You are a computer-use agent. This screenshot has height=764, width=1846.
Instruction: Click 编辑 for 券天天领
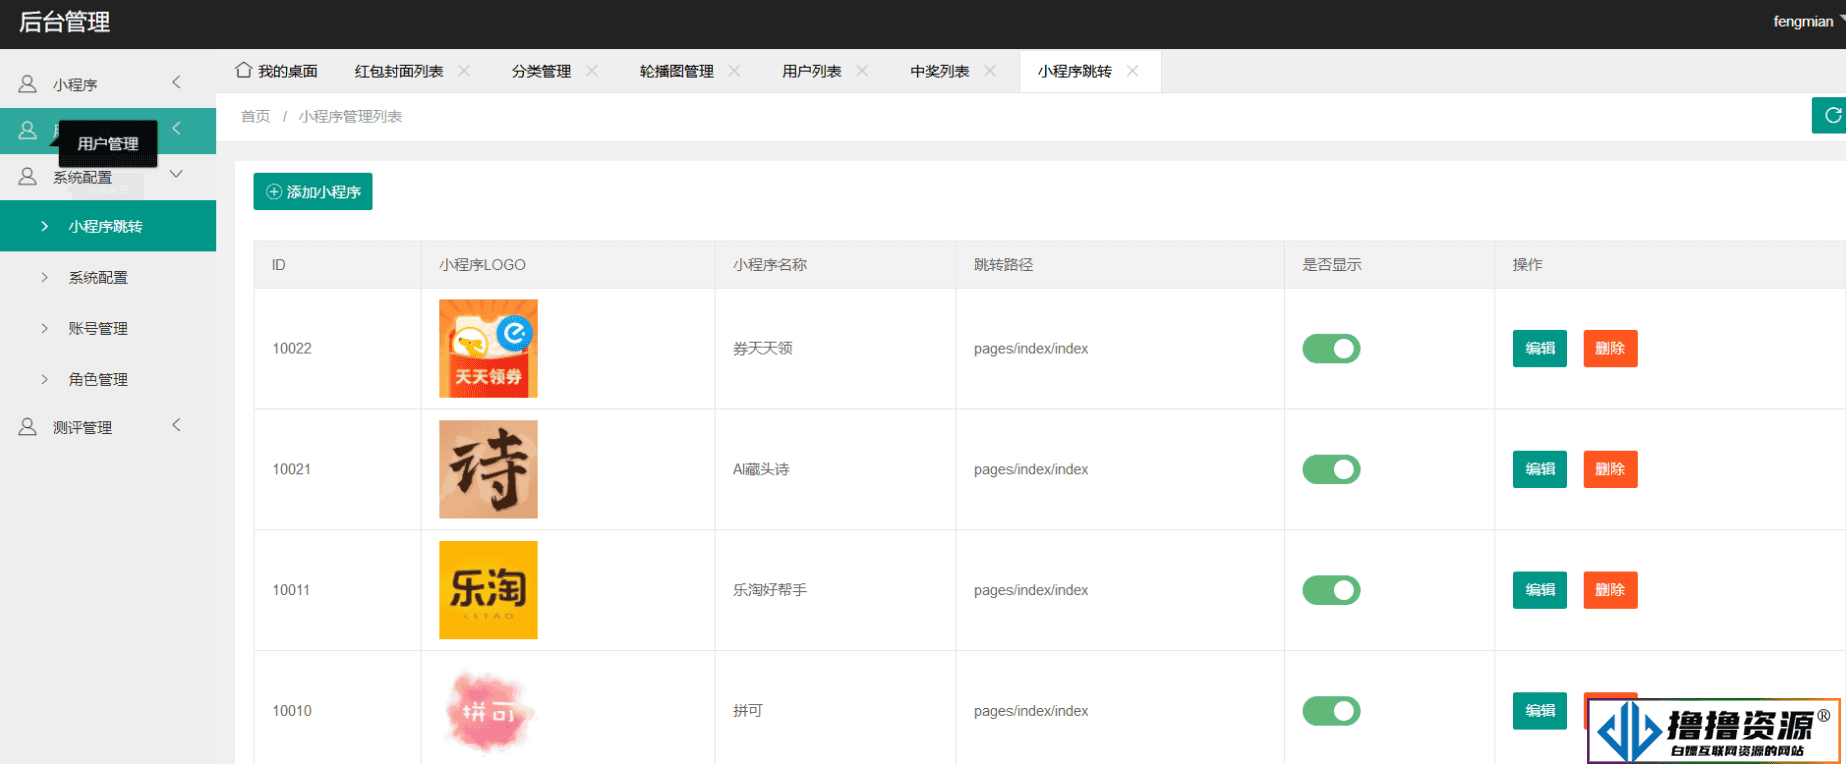(x=1540, y=348)
